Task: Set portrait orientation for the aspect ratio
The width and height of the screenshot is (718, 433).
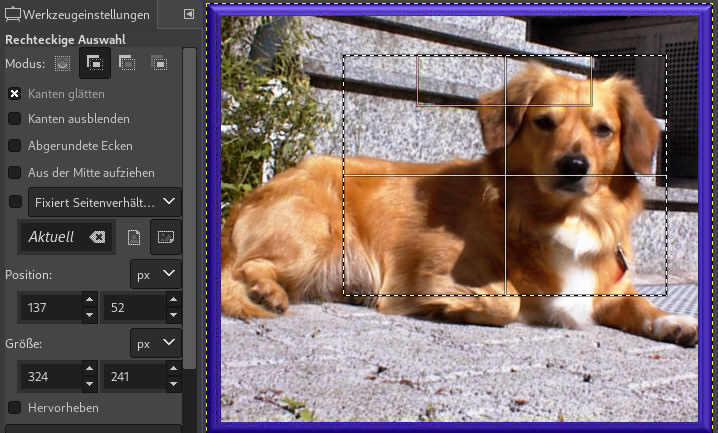Action: coord(135,237)
